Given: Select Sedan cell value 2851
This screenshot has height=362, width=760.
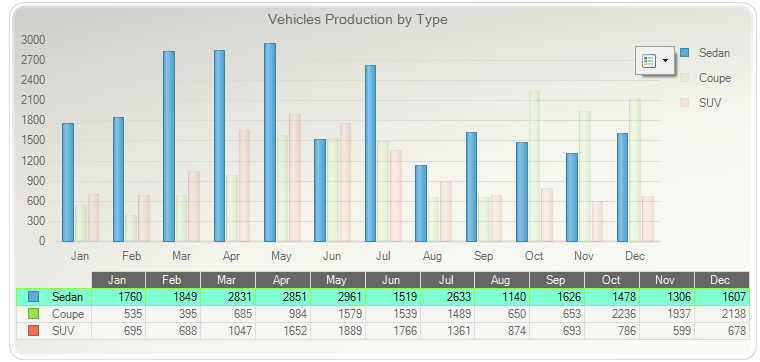Looking at the screenshot, I should tap(283, 297).
